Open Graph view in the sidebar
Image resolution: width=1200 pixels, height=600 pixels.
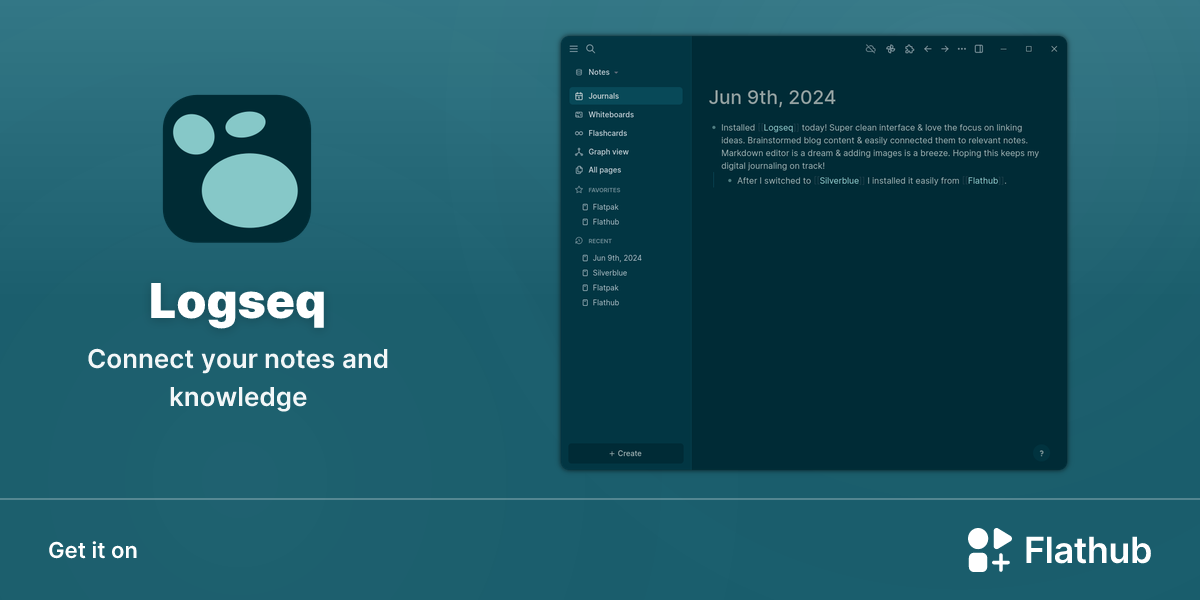pyautogui.click(x=626, y=152)
